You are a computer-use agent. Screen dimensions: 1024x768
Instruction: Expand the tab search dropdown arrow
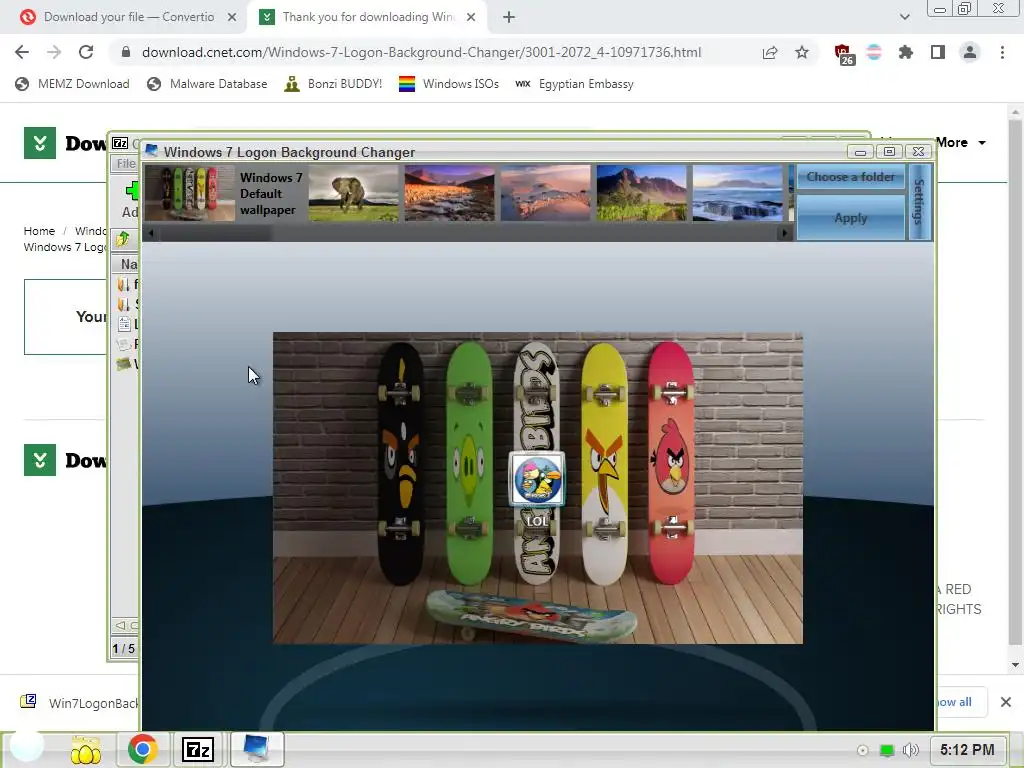pos(904,17)
